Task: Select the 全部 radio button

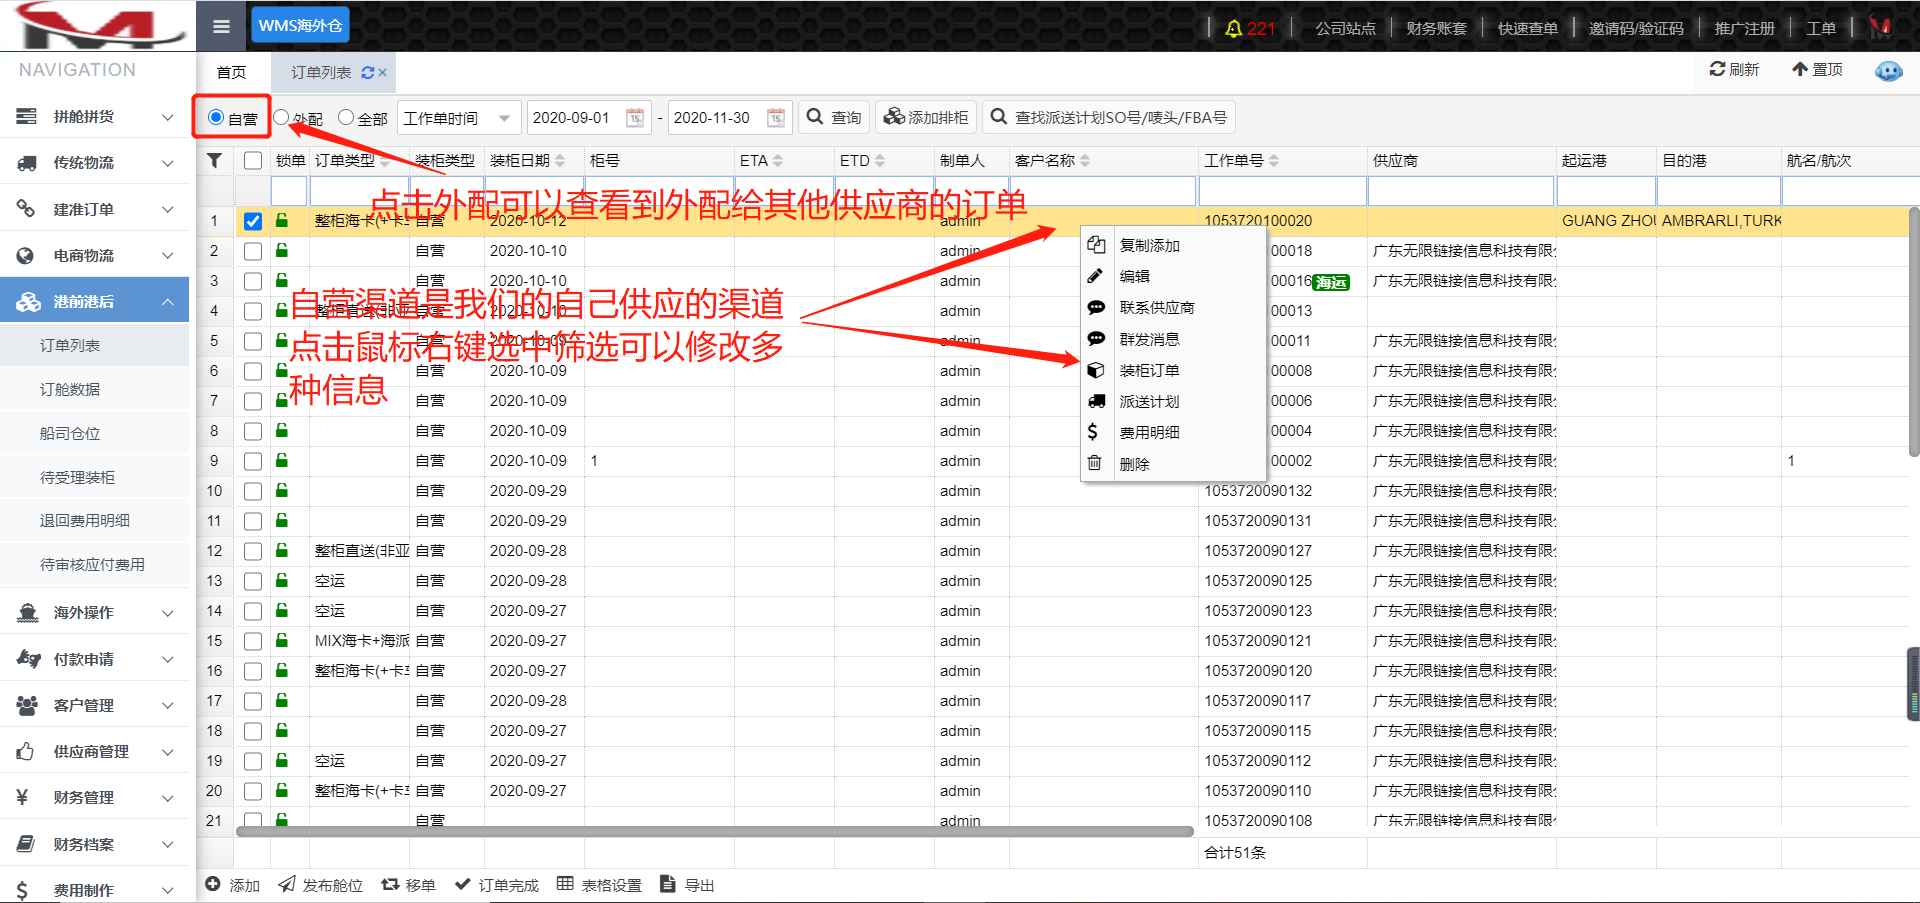Action: 346,118
